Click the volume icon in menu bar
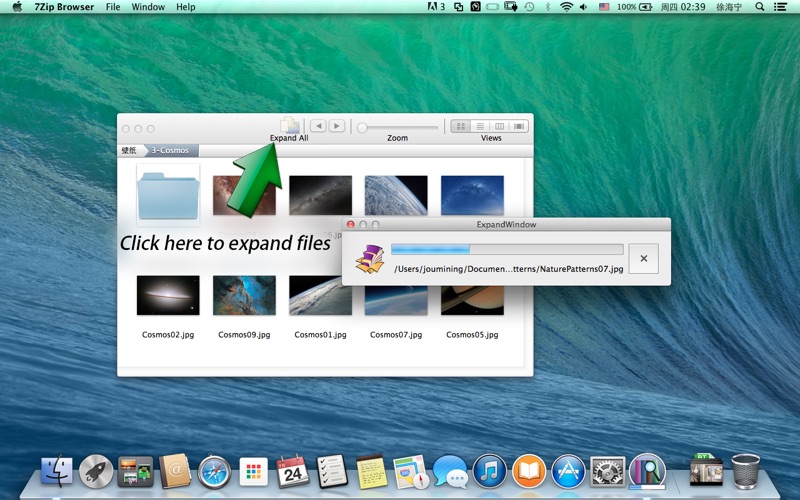Viewport: 800px width, 500px height. point(584,7)
